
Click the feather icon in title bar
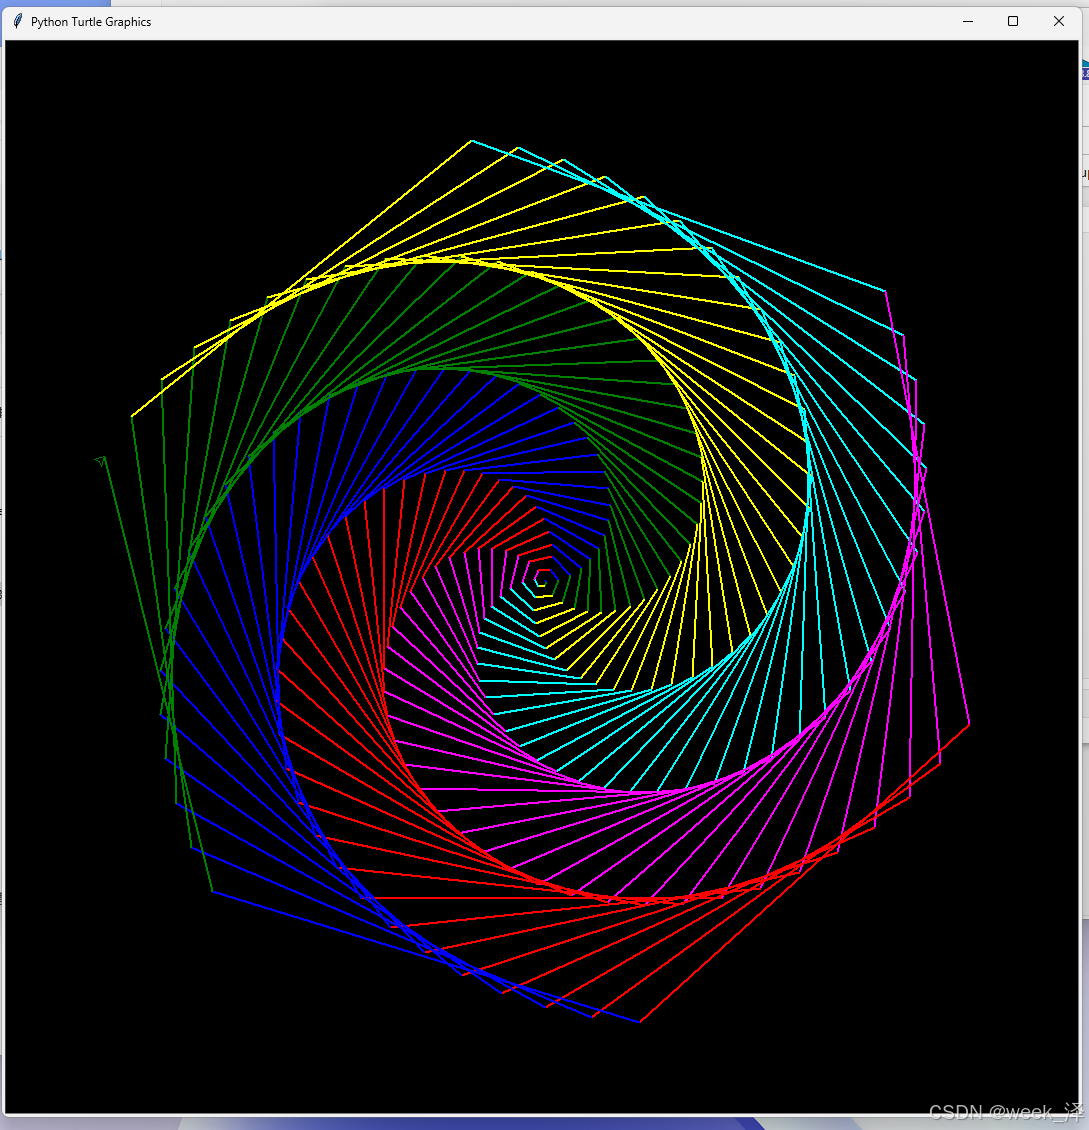17,22
